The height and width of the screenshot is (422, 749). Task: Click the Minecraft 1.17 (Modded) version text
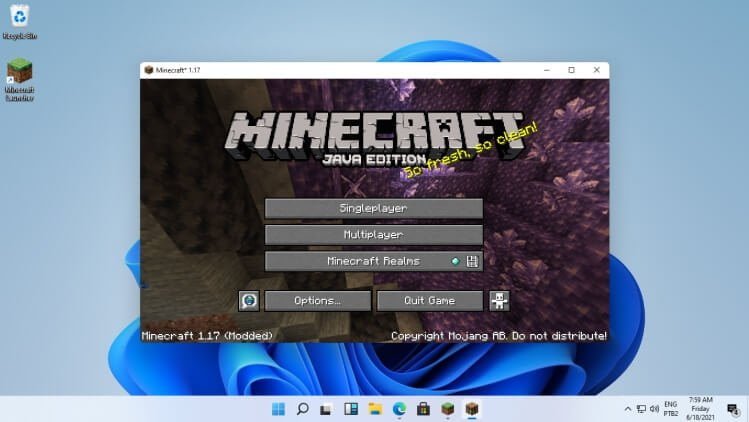coord(207,336)
